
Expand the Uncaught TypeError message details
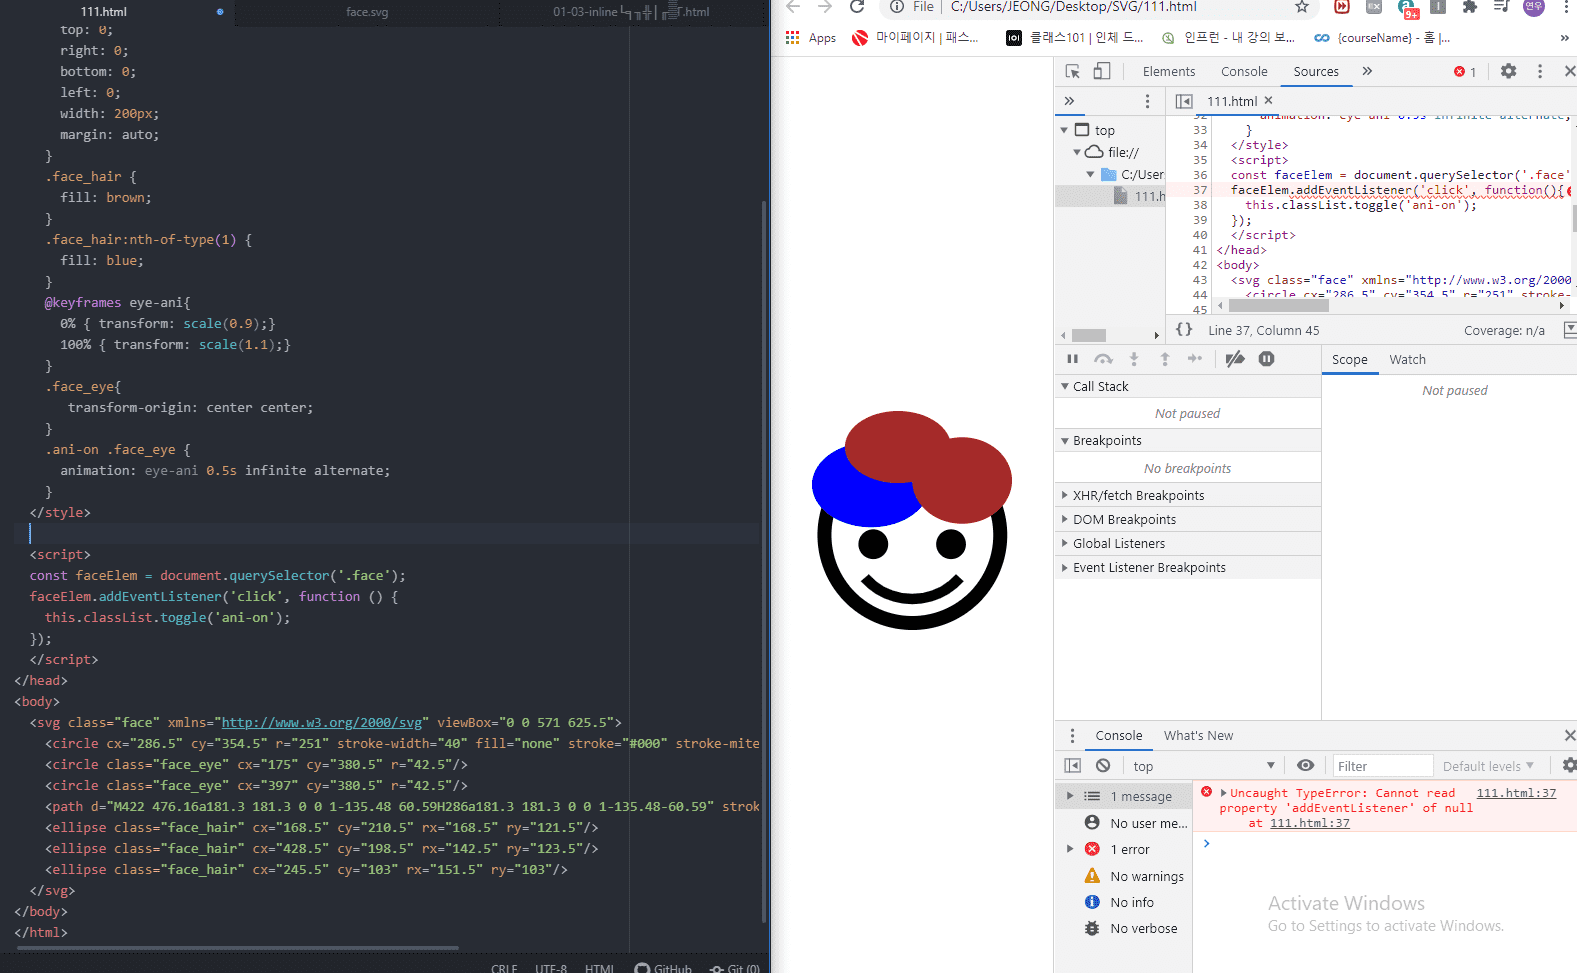(1223, 793)
